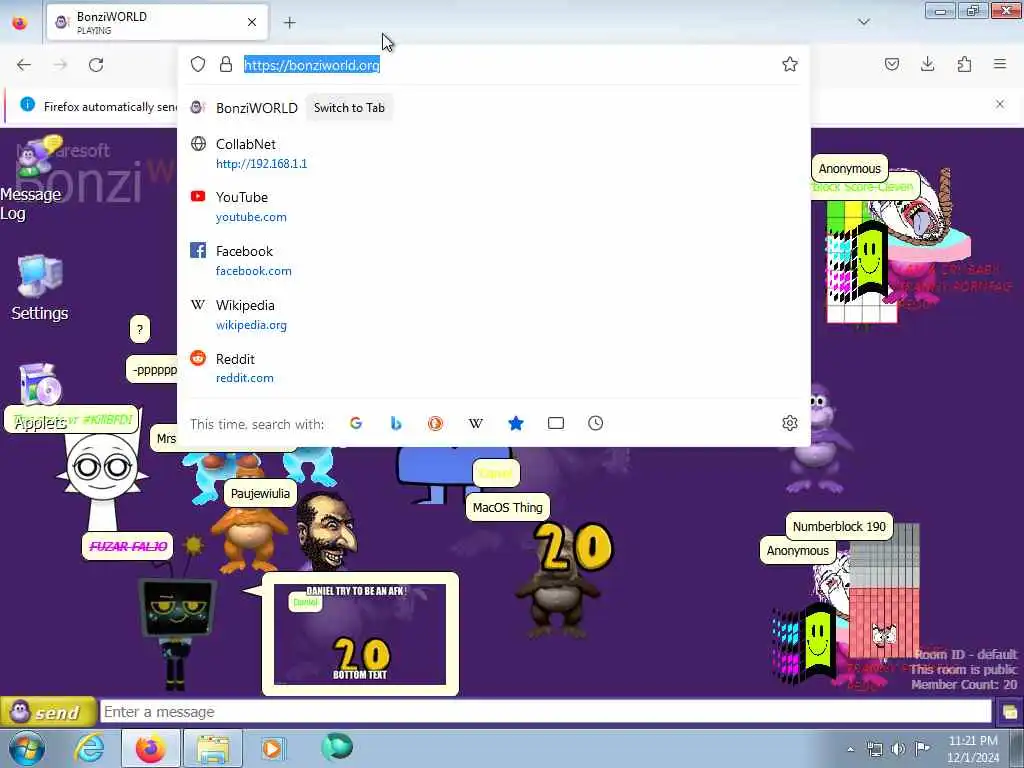Choose the Facebook suggestion

pyautogui.click(x=494, y=261)
